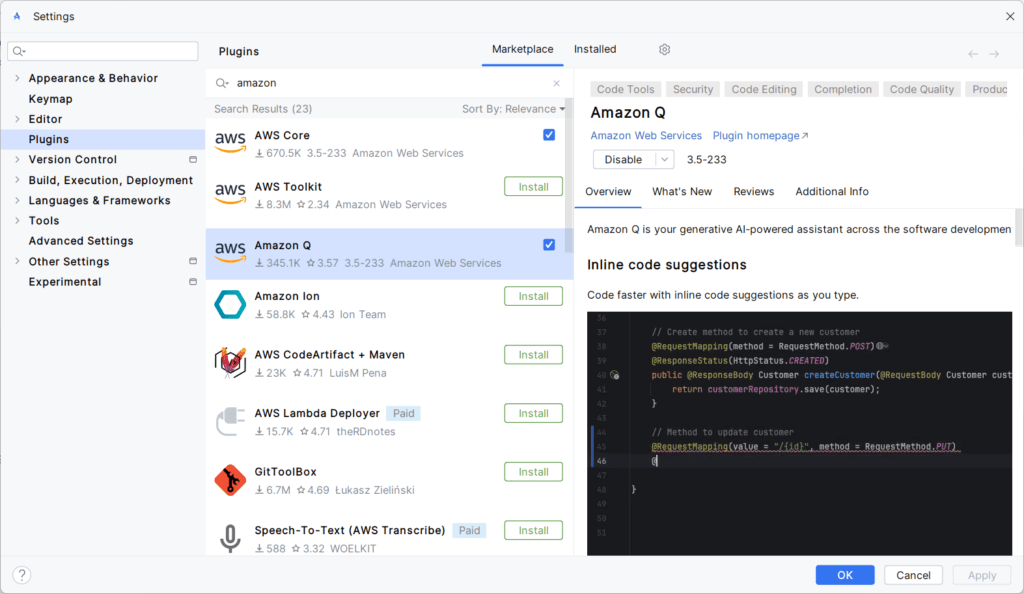1024x594 pixels.
Task: Open the Plugin homepage link
Action: pyautogui.click(x=760, y=136)
